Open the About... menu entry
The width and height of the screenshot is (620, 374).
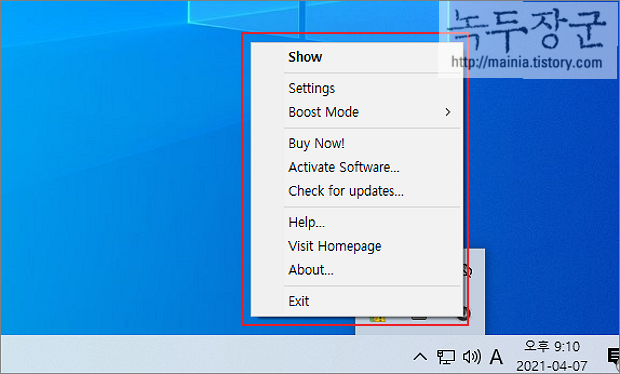click(x=357, y=270)
